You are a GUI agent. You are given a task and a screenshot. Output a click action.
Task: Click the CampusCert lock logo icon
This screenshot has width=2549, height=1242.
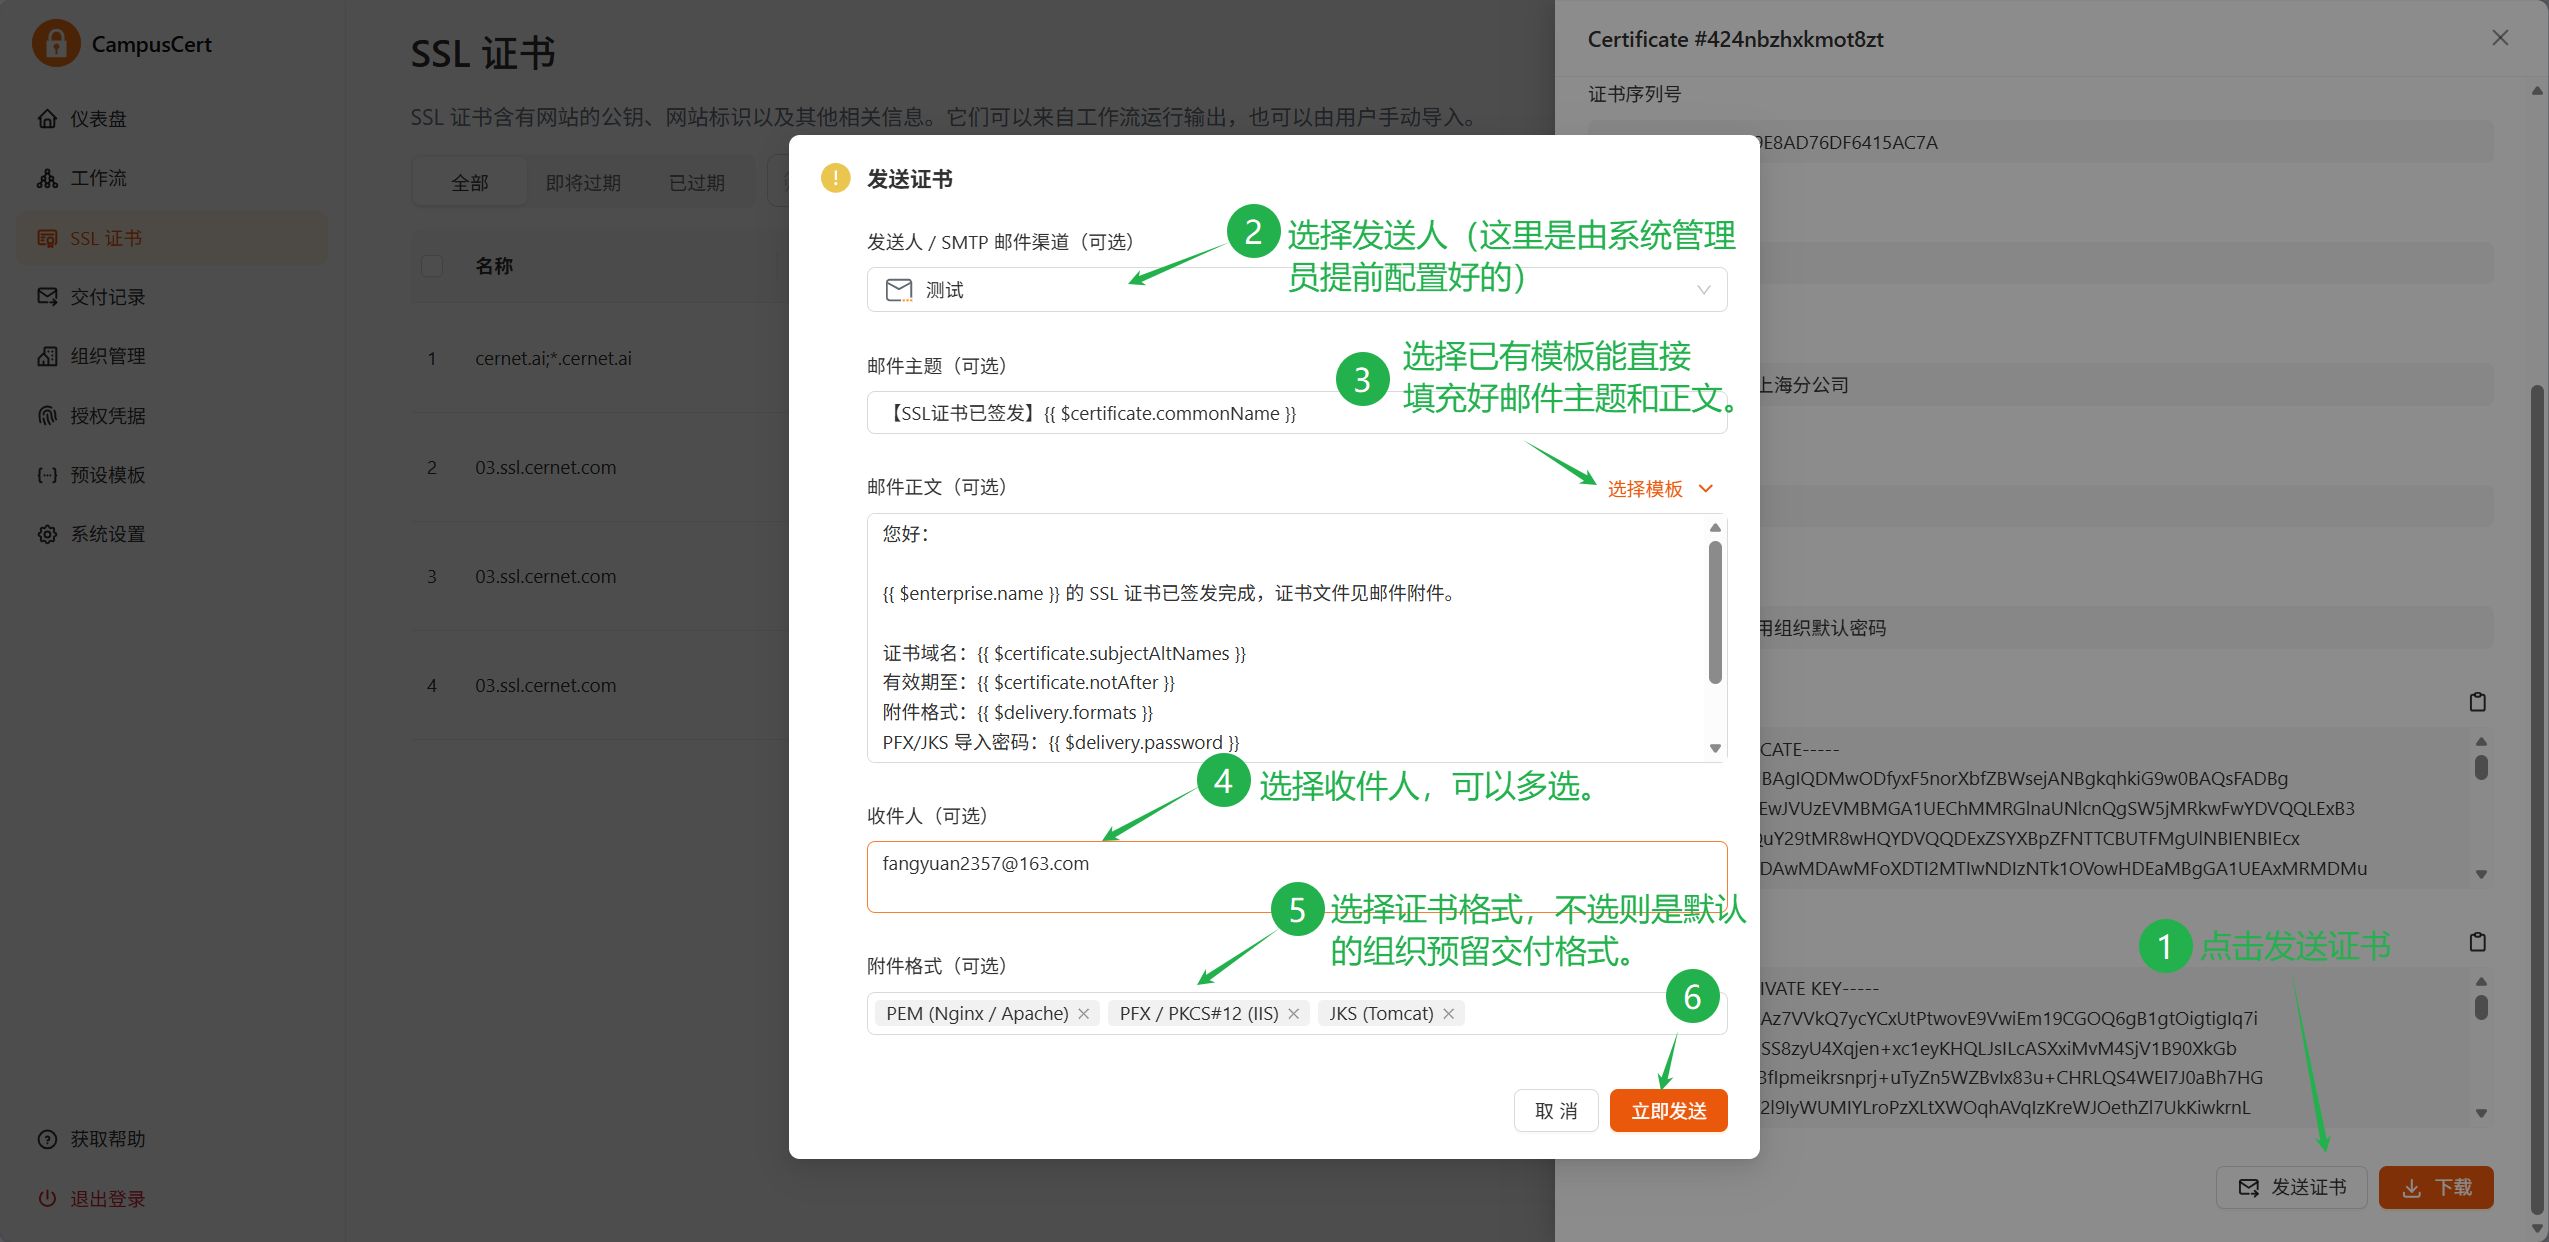click(x=56, y=43)
